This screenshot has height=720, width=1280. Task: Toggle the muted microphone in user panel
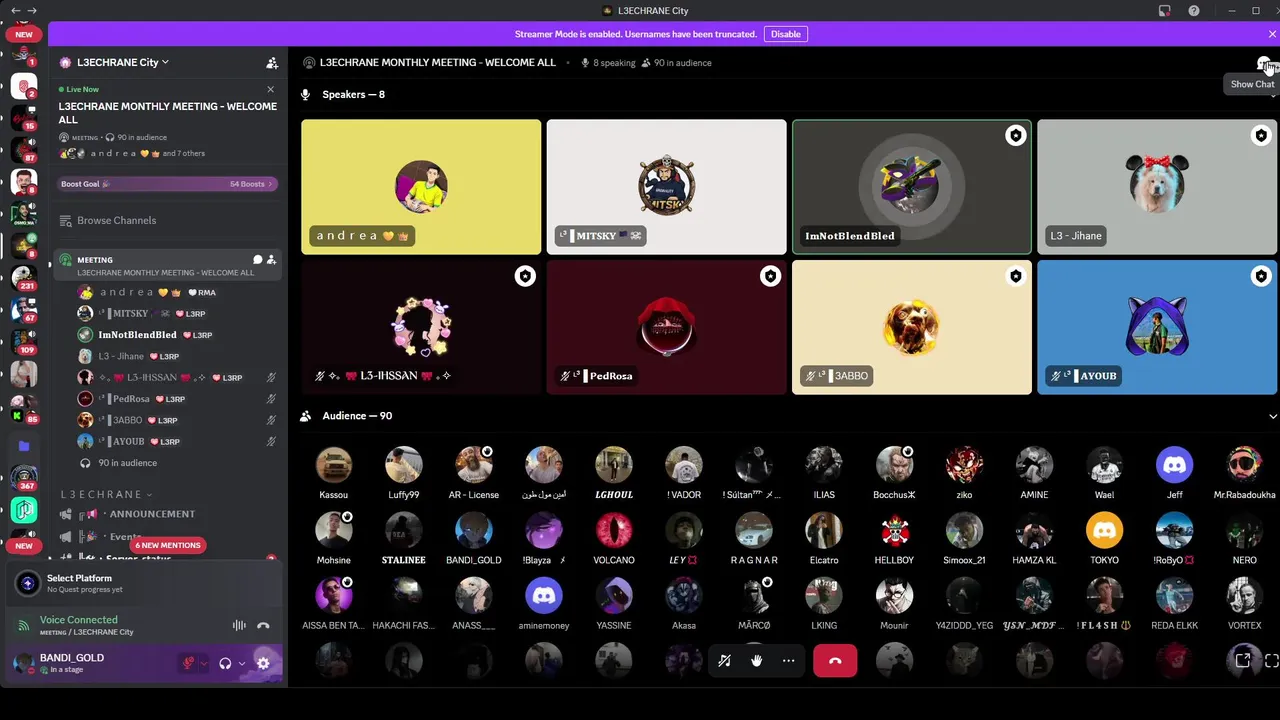[x=188, y=663]
